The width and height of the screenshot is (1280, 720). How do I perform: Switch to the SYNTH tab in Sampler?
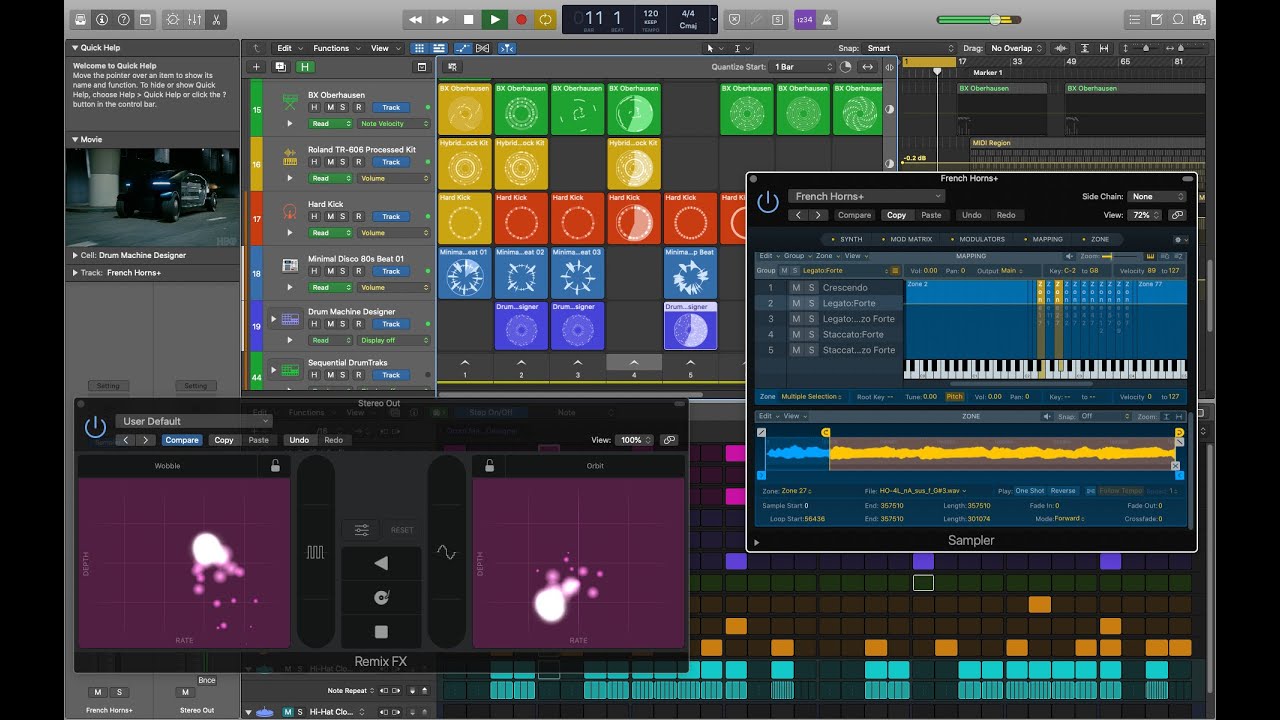[x=847, y=240]
